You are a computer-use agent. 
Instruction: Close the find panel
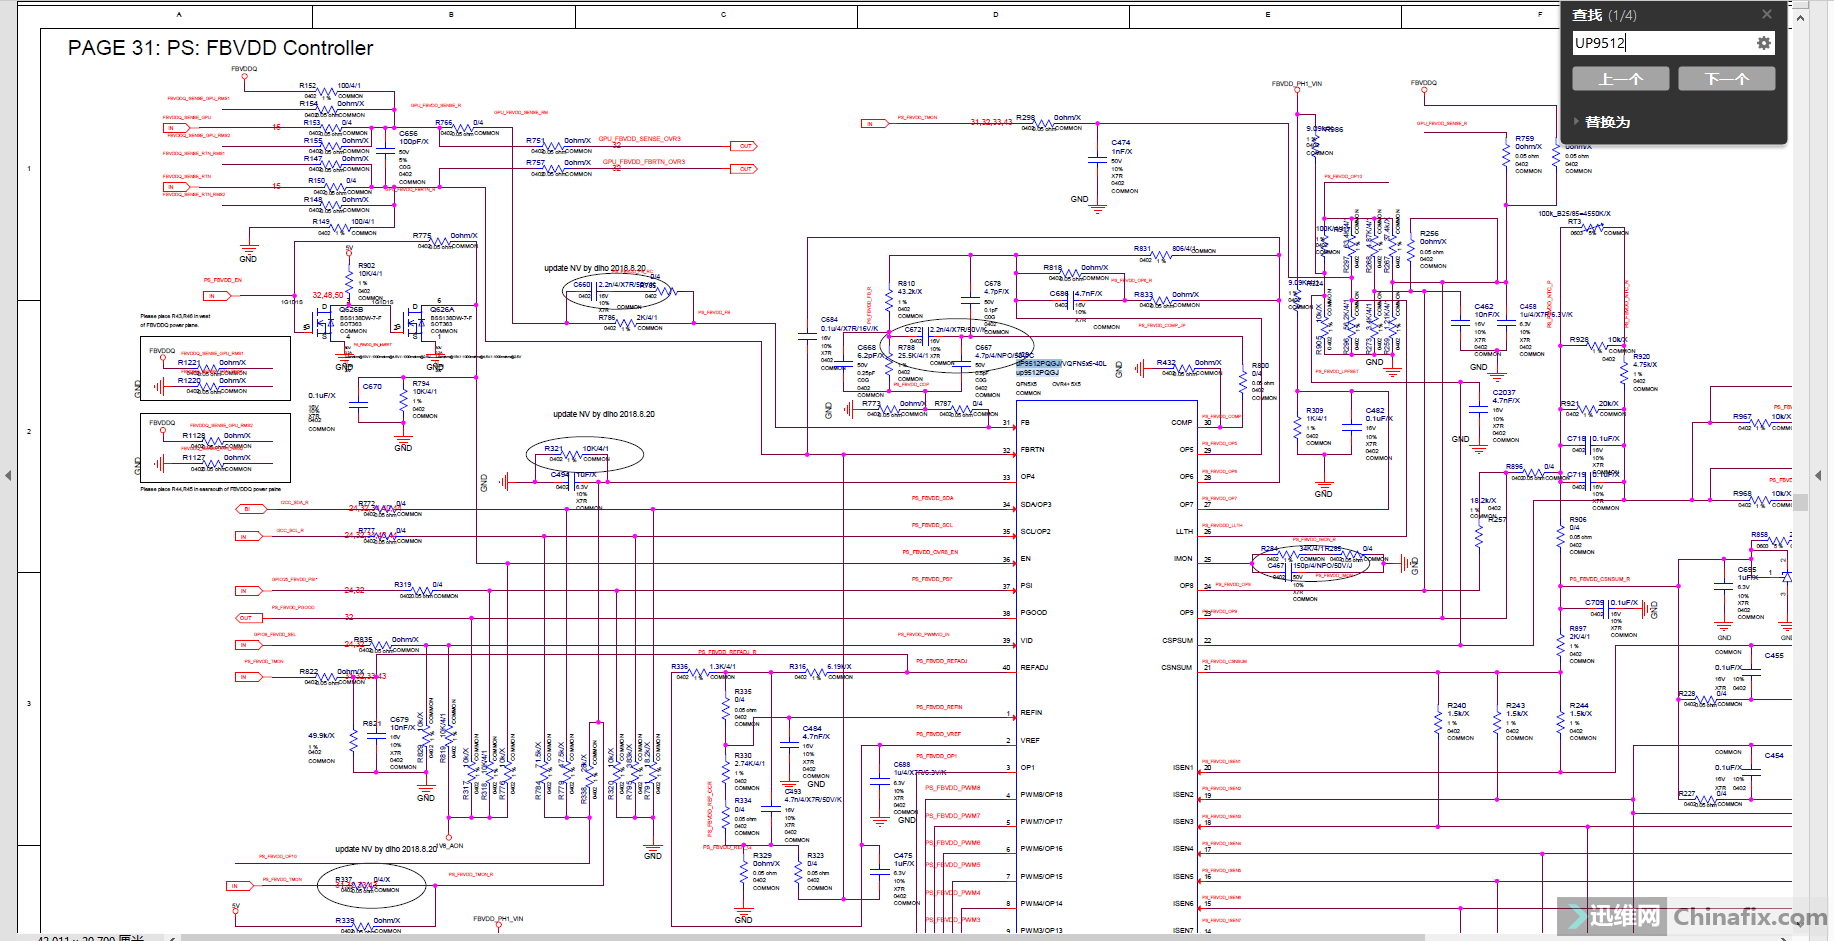click(1766, 14)
